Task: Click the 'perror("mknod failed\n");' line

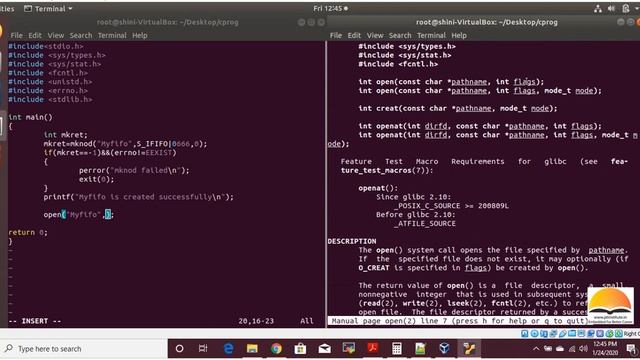Action: tap(134, 170)
